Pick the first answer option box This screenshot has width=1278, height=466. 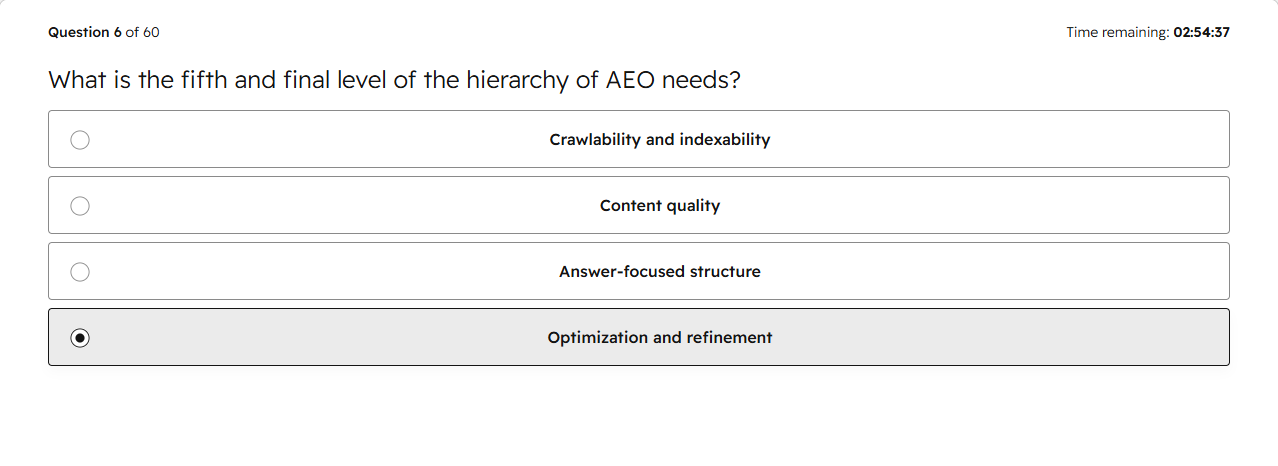(639, 139)
